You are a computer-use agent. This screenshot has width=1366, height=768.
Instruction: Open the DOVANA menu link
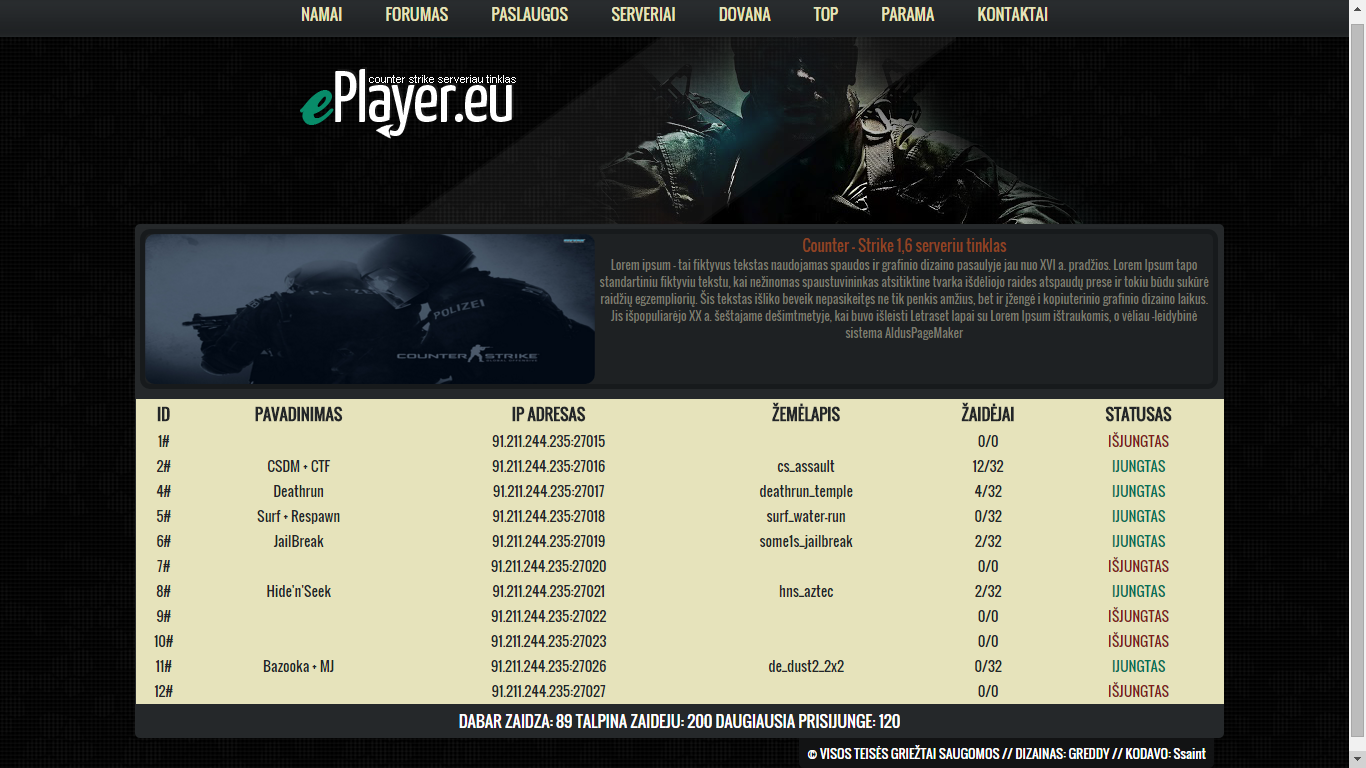[x=745, y=14]
